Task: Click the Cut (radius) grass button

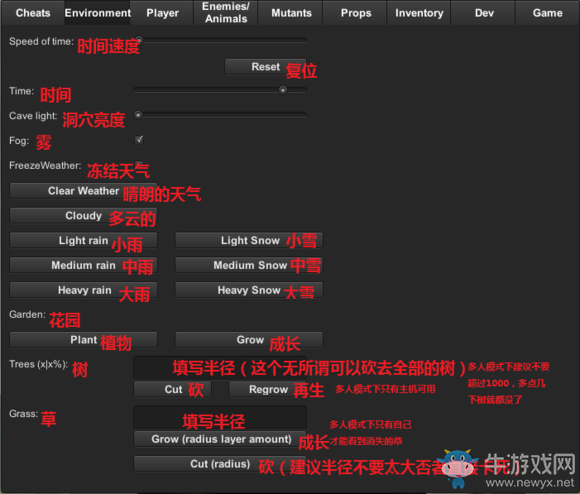Action: point(220,464)
